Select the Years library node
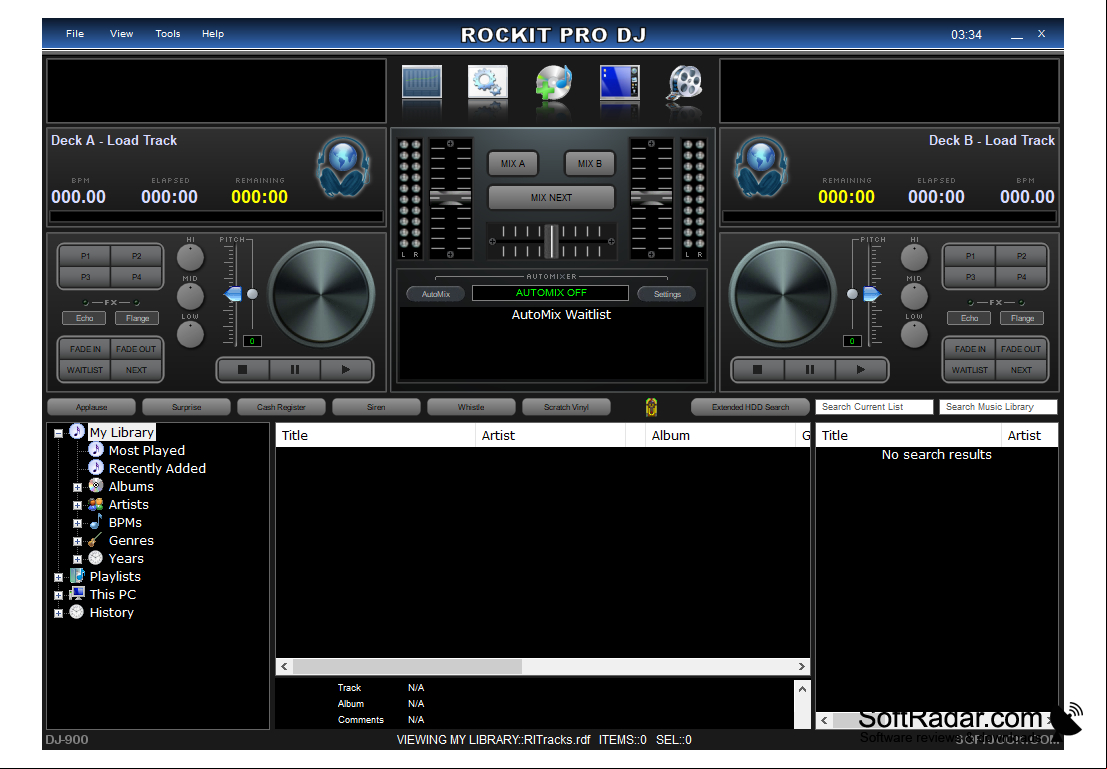The image size is (1107, 769). click(x=126, y=559)
